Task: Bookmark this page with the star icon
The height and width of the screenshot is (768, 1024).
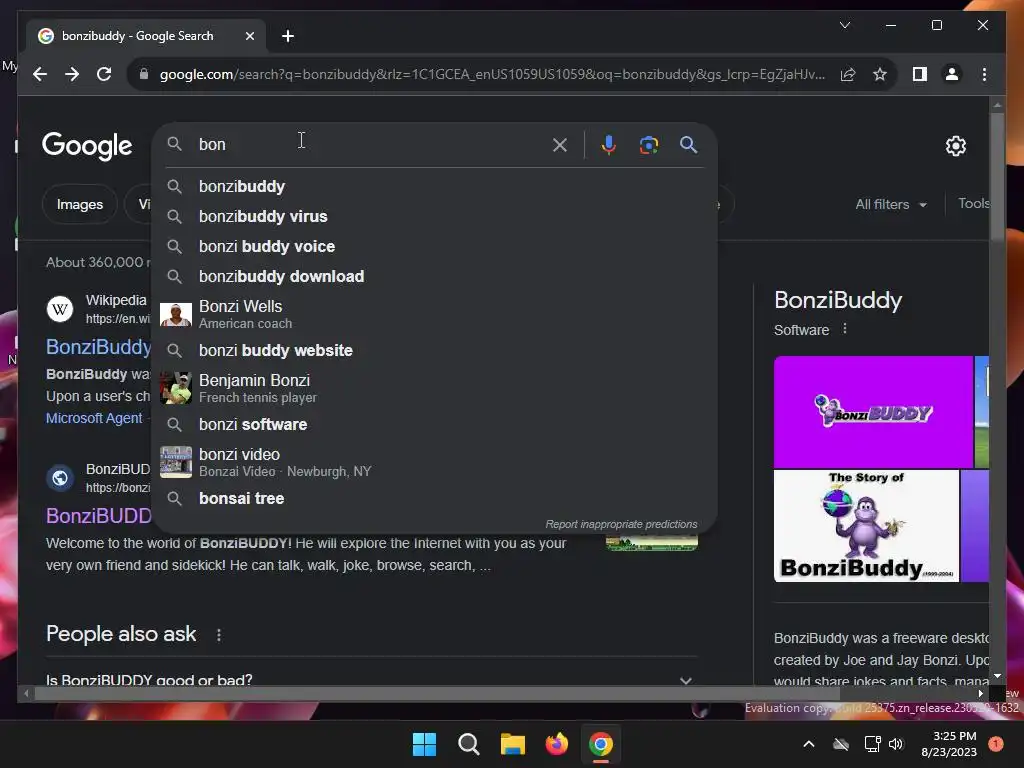Action: [x=880, y=74]
